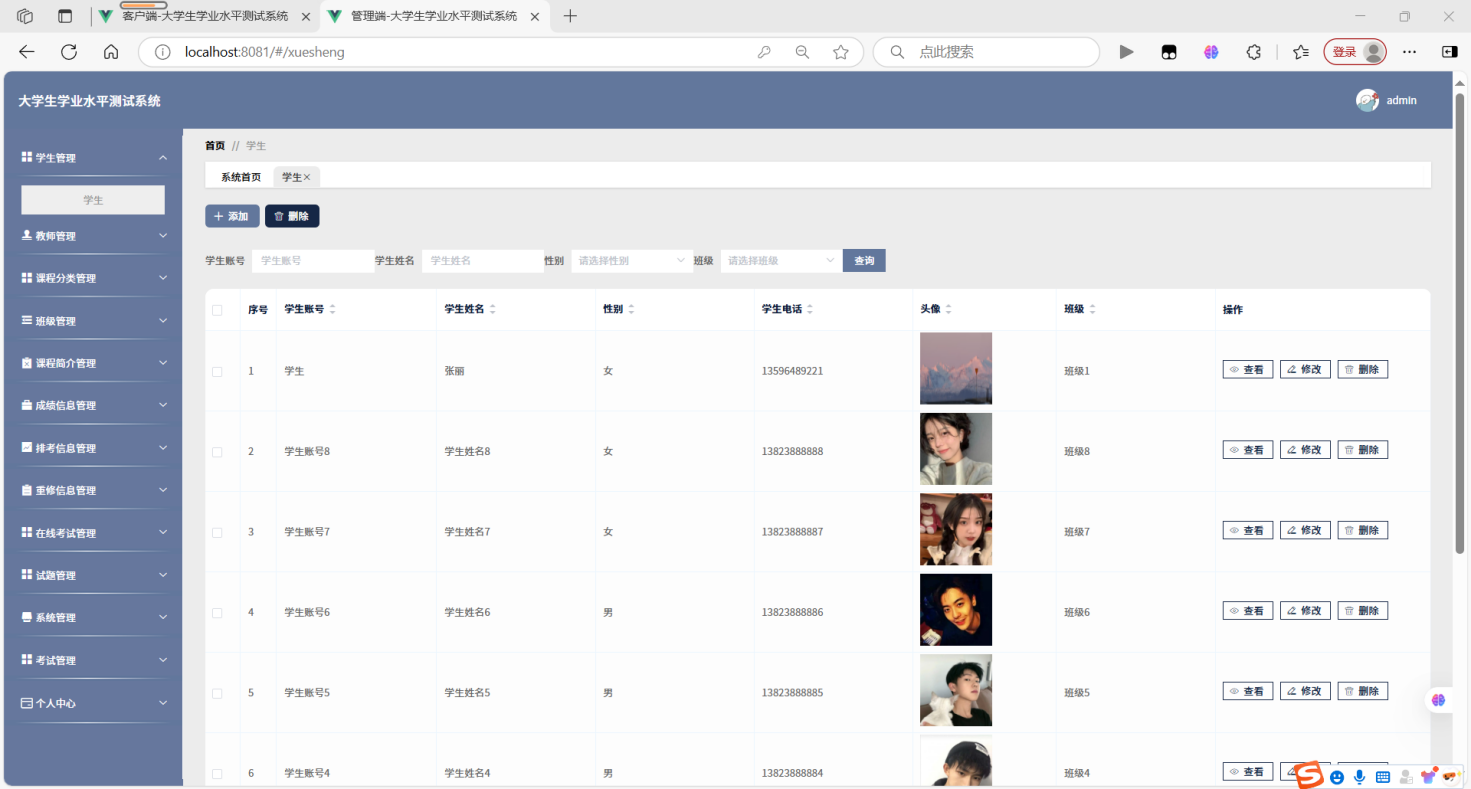This screenshot has width=1471, height=789.
Task: Expand the 班级管理 sidebar menu
Action: point(94,321)
